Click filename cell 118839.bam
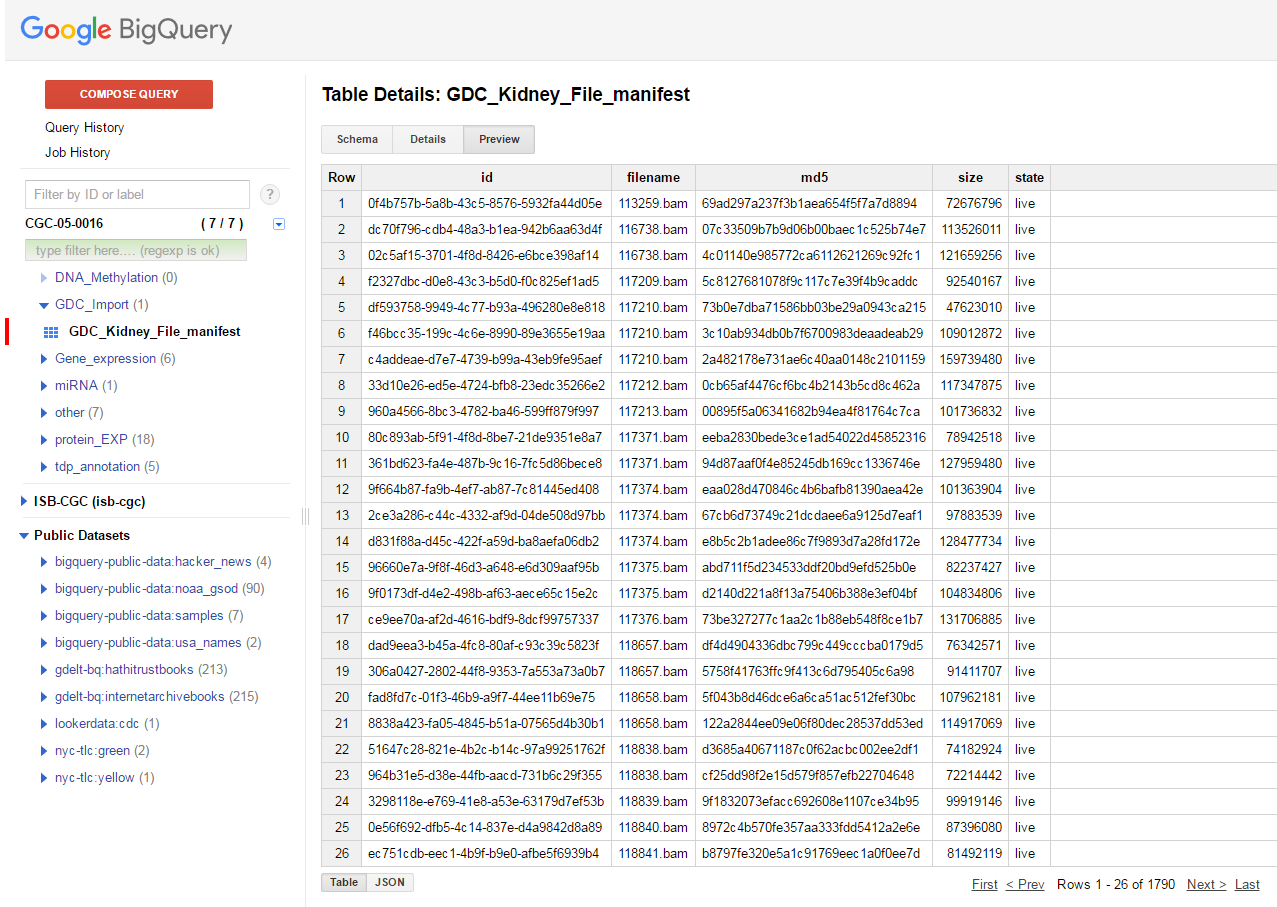 coord(653,802)
